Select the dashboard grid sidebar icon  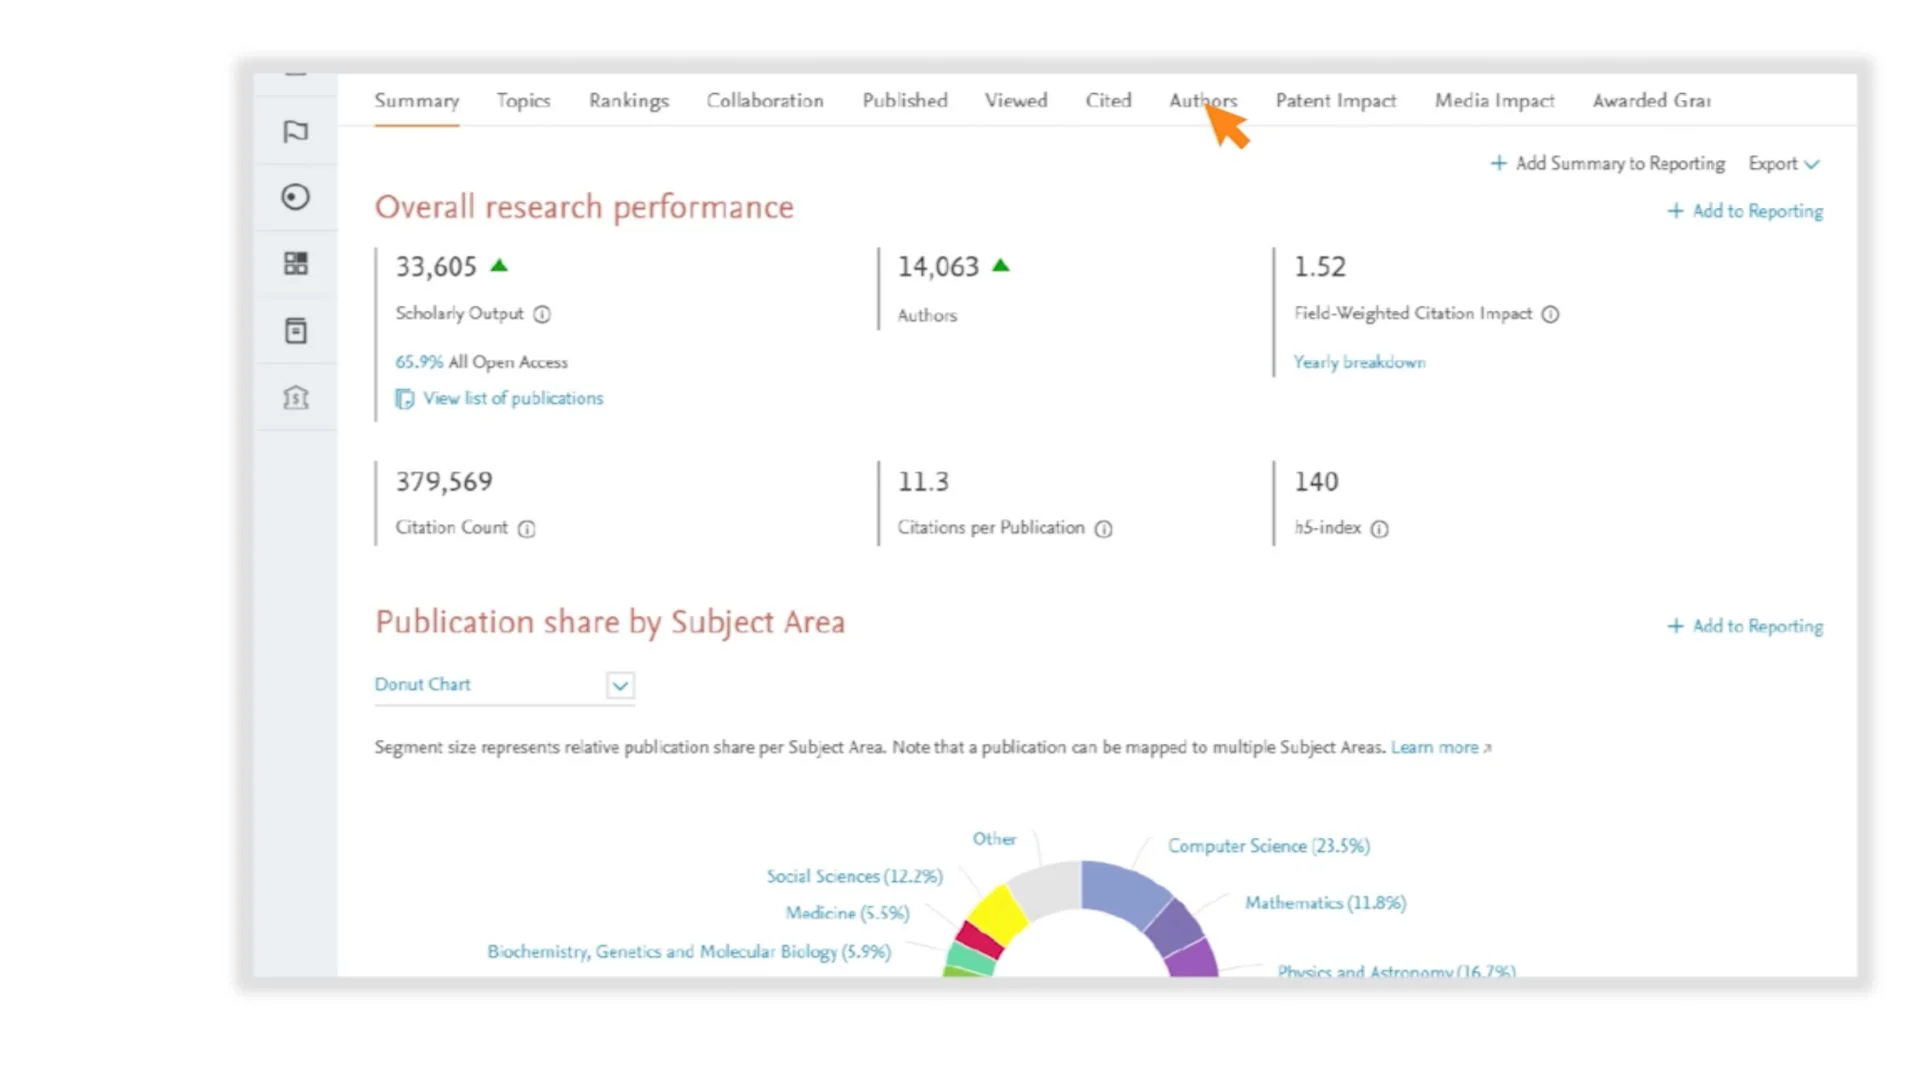[x=296, y=264]
